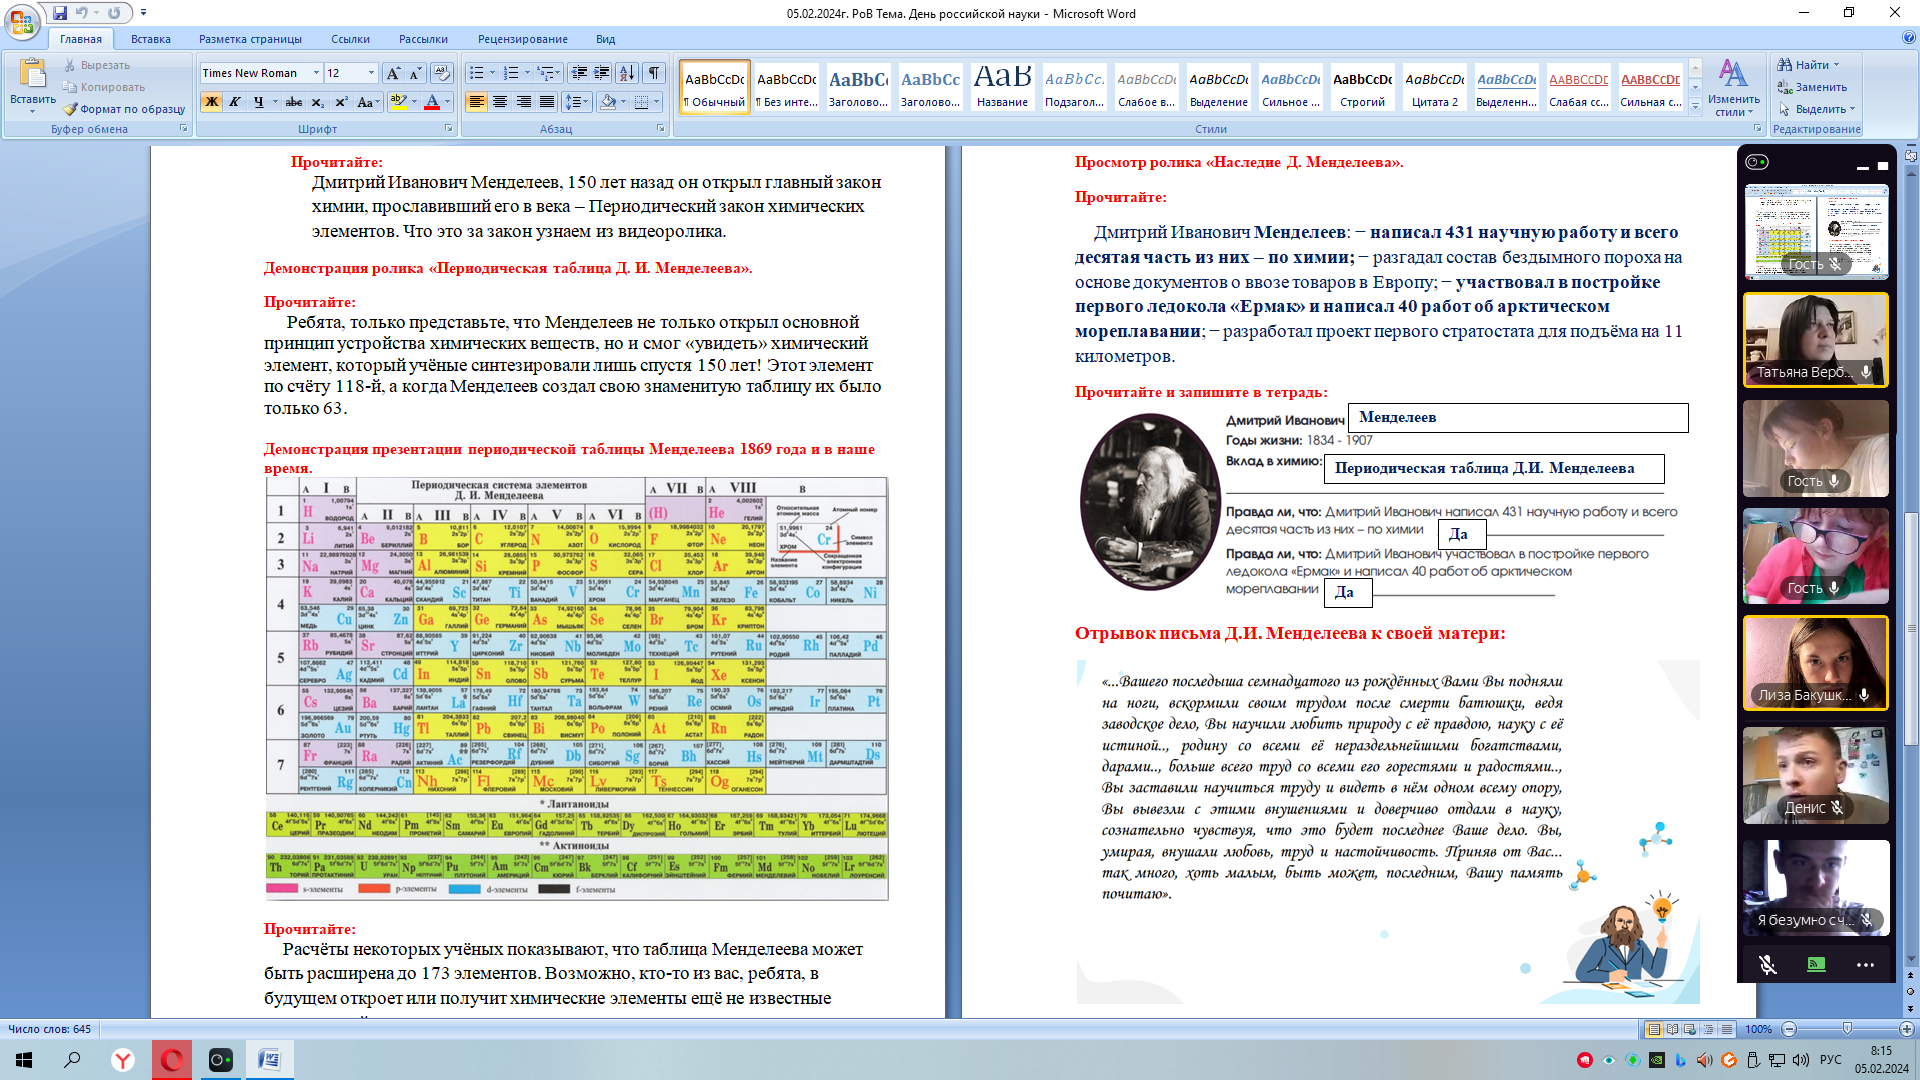The height and width of the screenshot is (1080, 1920).
Task: Open the Вид ribbon tab
Action: (605, 39)
